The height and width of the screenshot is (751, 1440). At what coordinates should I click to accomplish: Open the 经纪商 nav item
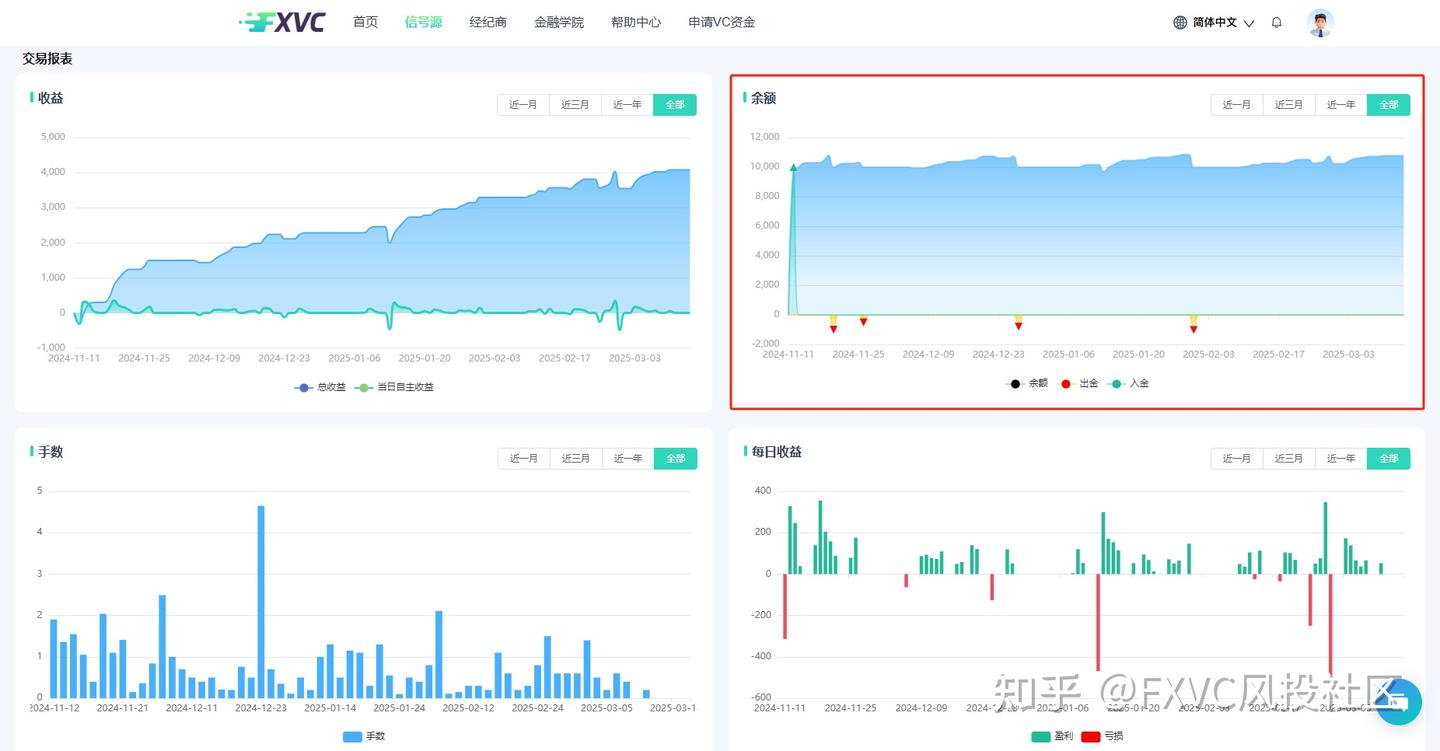pos(488,22)
